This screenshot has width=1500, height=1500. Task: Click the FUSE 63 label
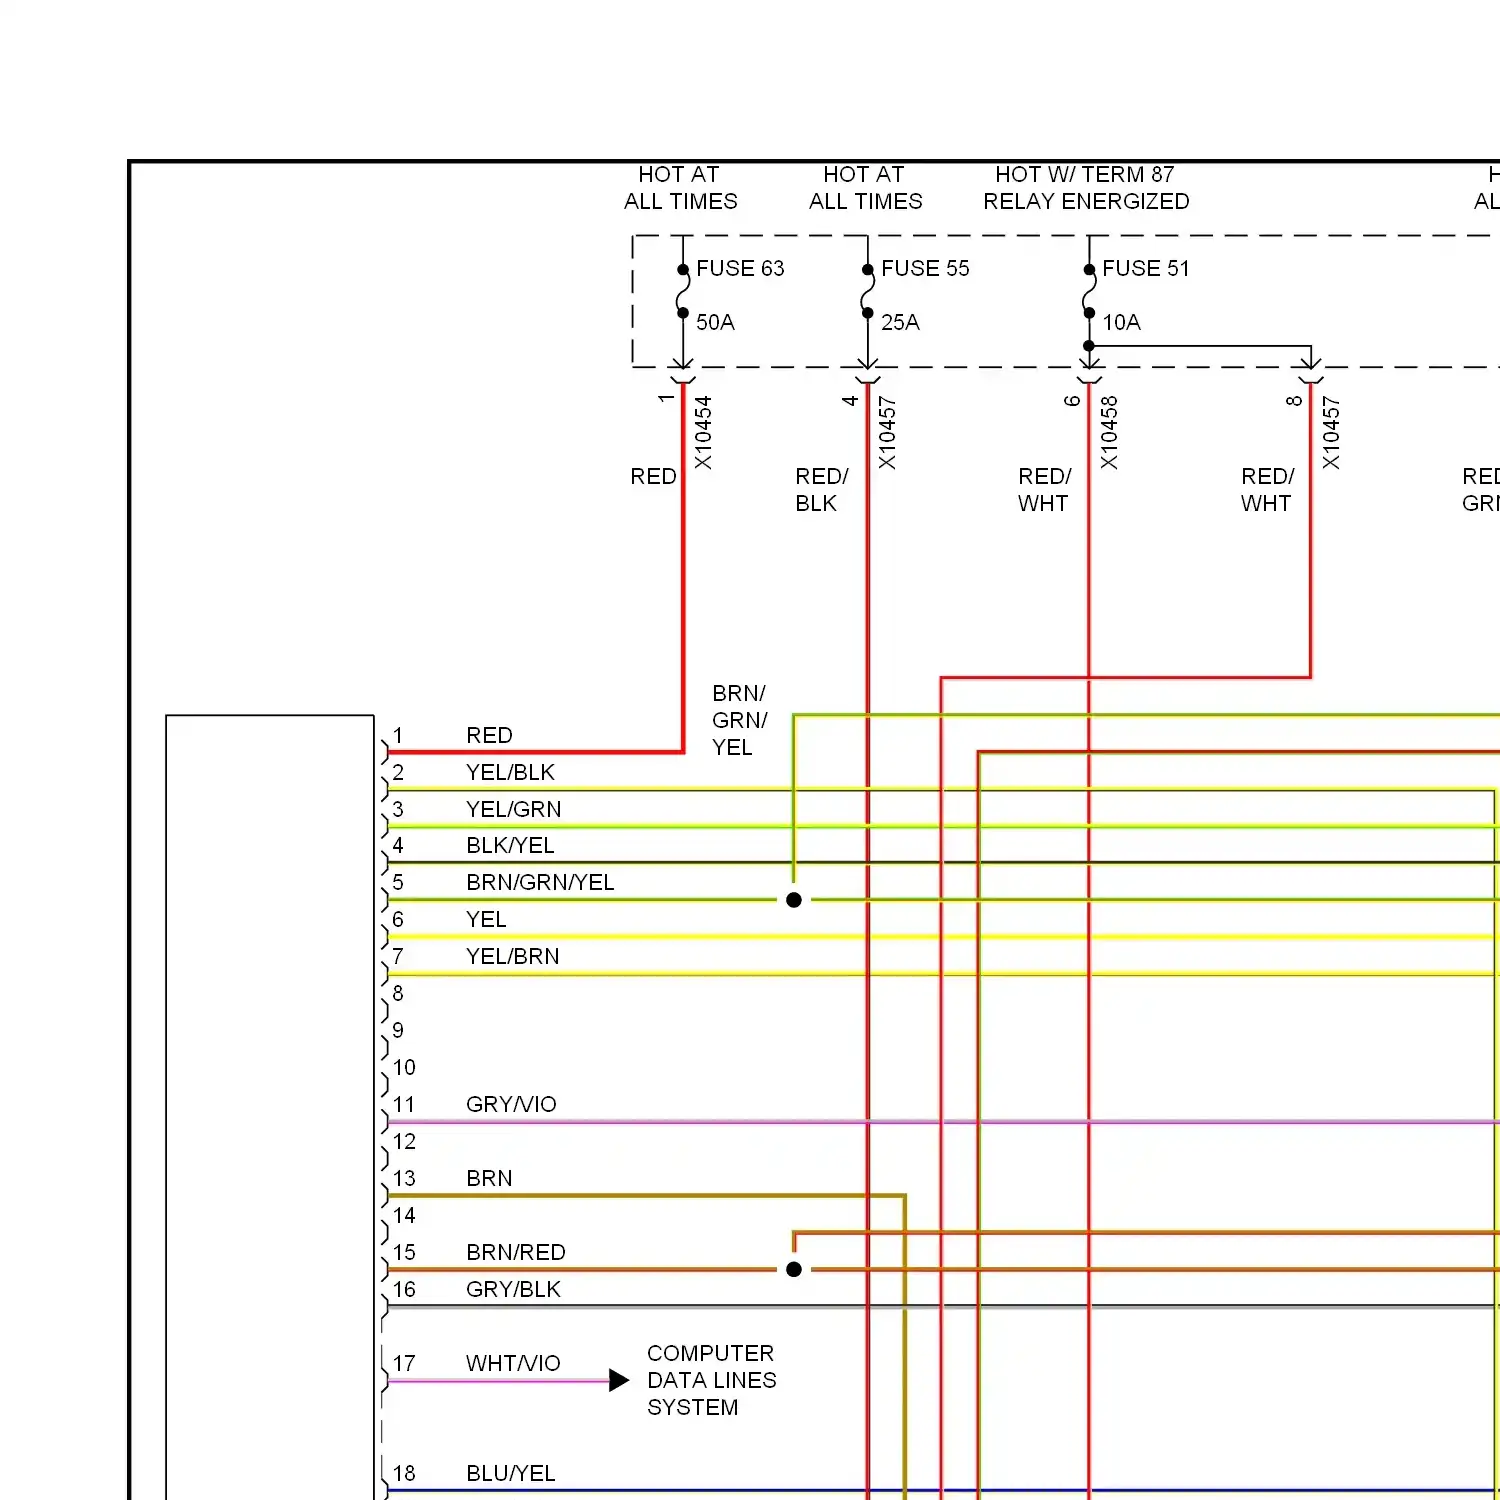(740, 268)
